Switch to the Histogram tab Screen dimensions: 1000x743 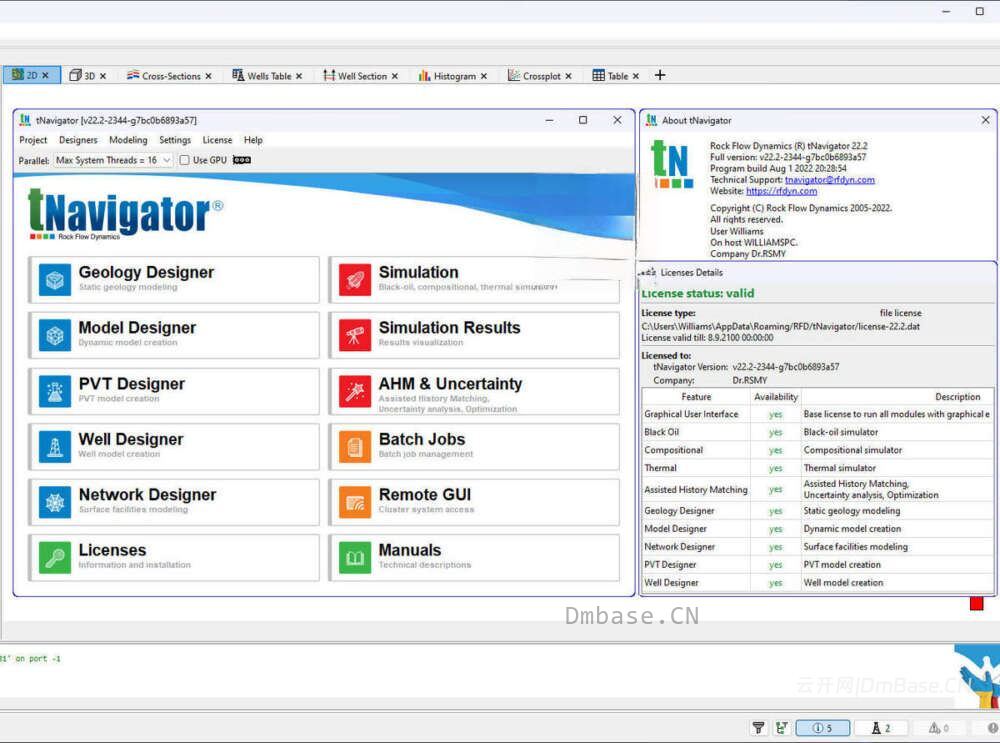pos(453,75)
